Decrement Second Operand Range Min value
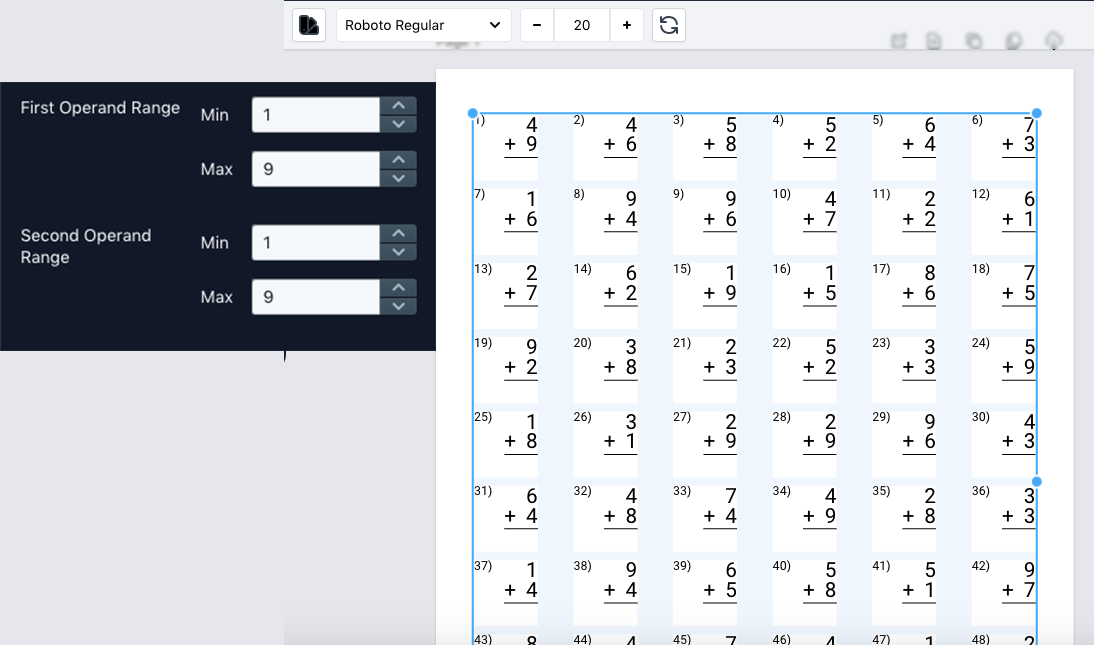This screenshot has height=645, width=1094. click(398, 251)
